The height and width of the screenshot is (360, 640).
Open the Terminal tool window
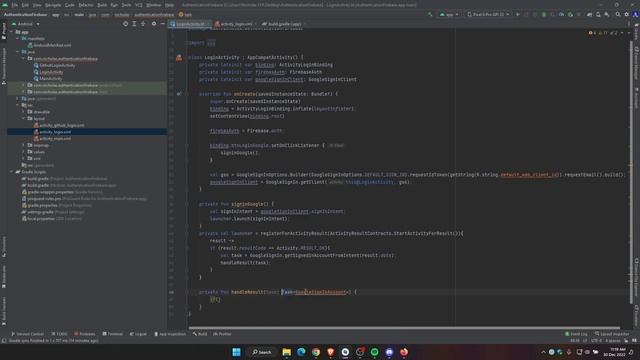pos(112,334)
